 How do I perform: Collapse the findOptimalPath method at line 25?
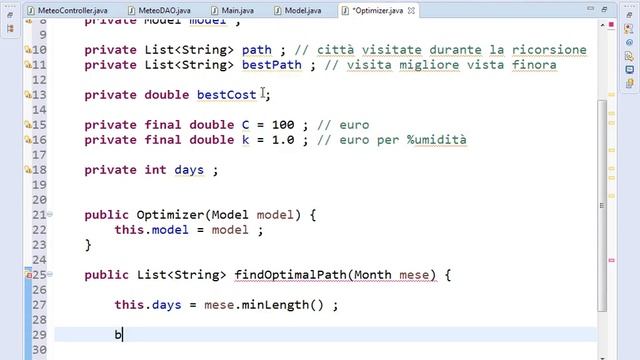point(50,274)
